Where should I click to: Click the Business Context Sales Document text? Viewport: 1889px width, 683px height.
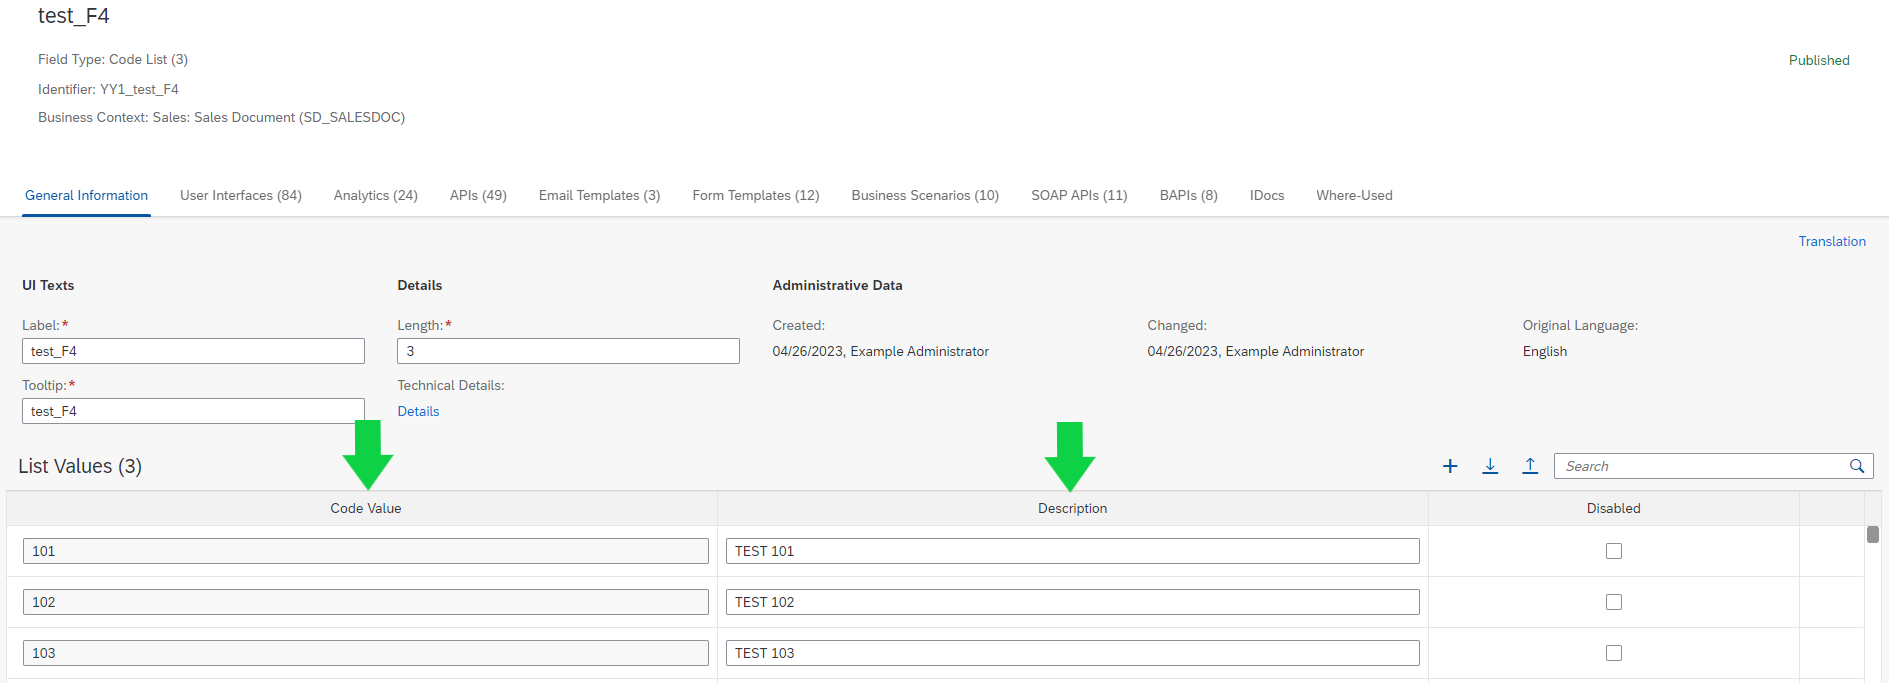(221, 117)
